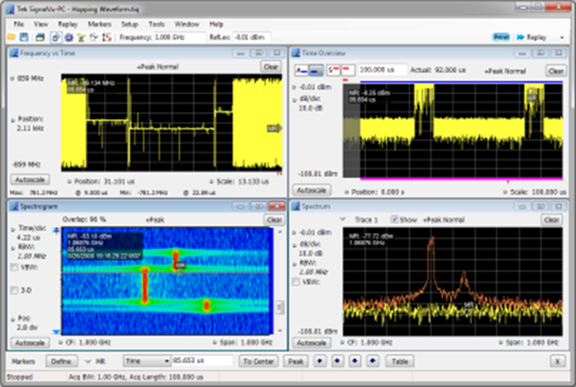The width and height of the screenshot is (576, 387).
Task: Click the red-line button beside 'S' button
Action: (348, 70)
